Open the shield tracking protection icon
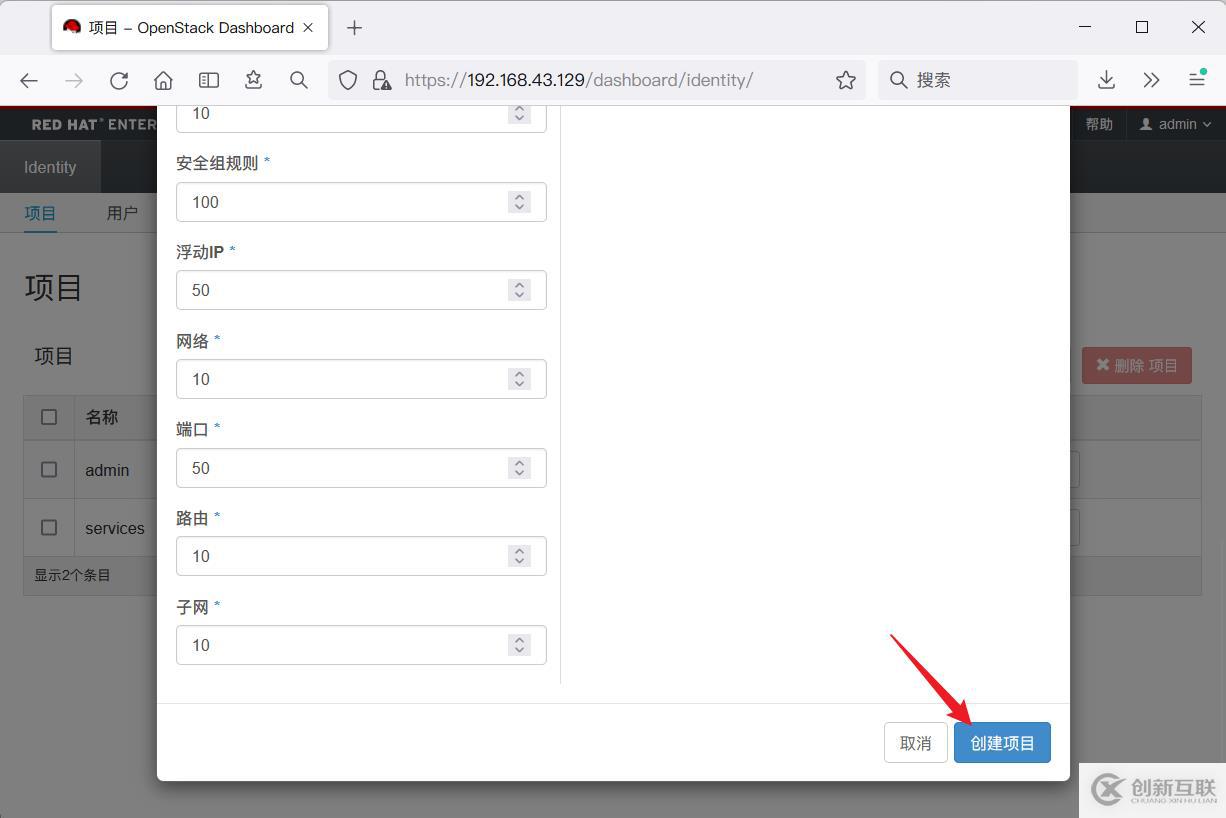1226x818 pixels. tap(348, 80)
